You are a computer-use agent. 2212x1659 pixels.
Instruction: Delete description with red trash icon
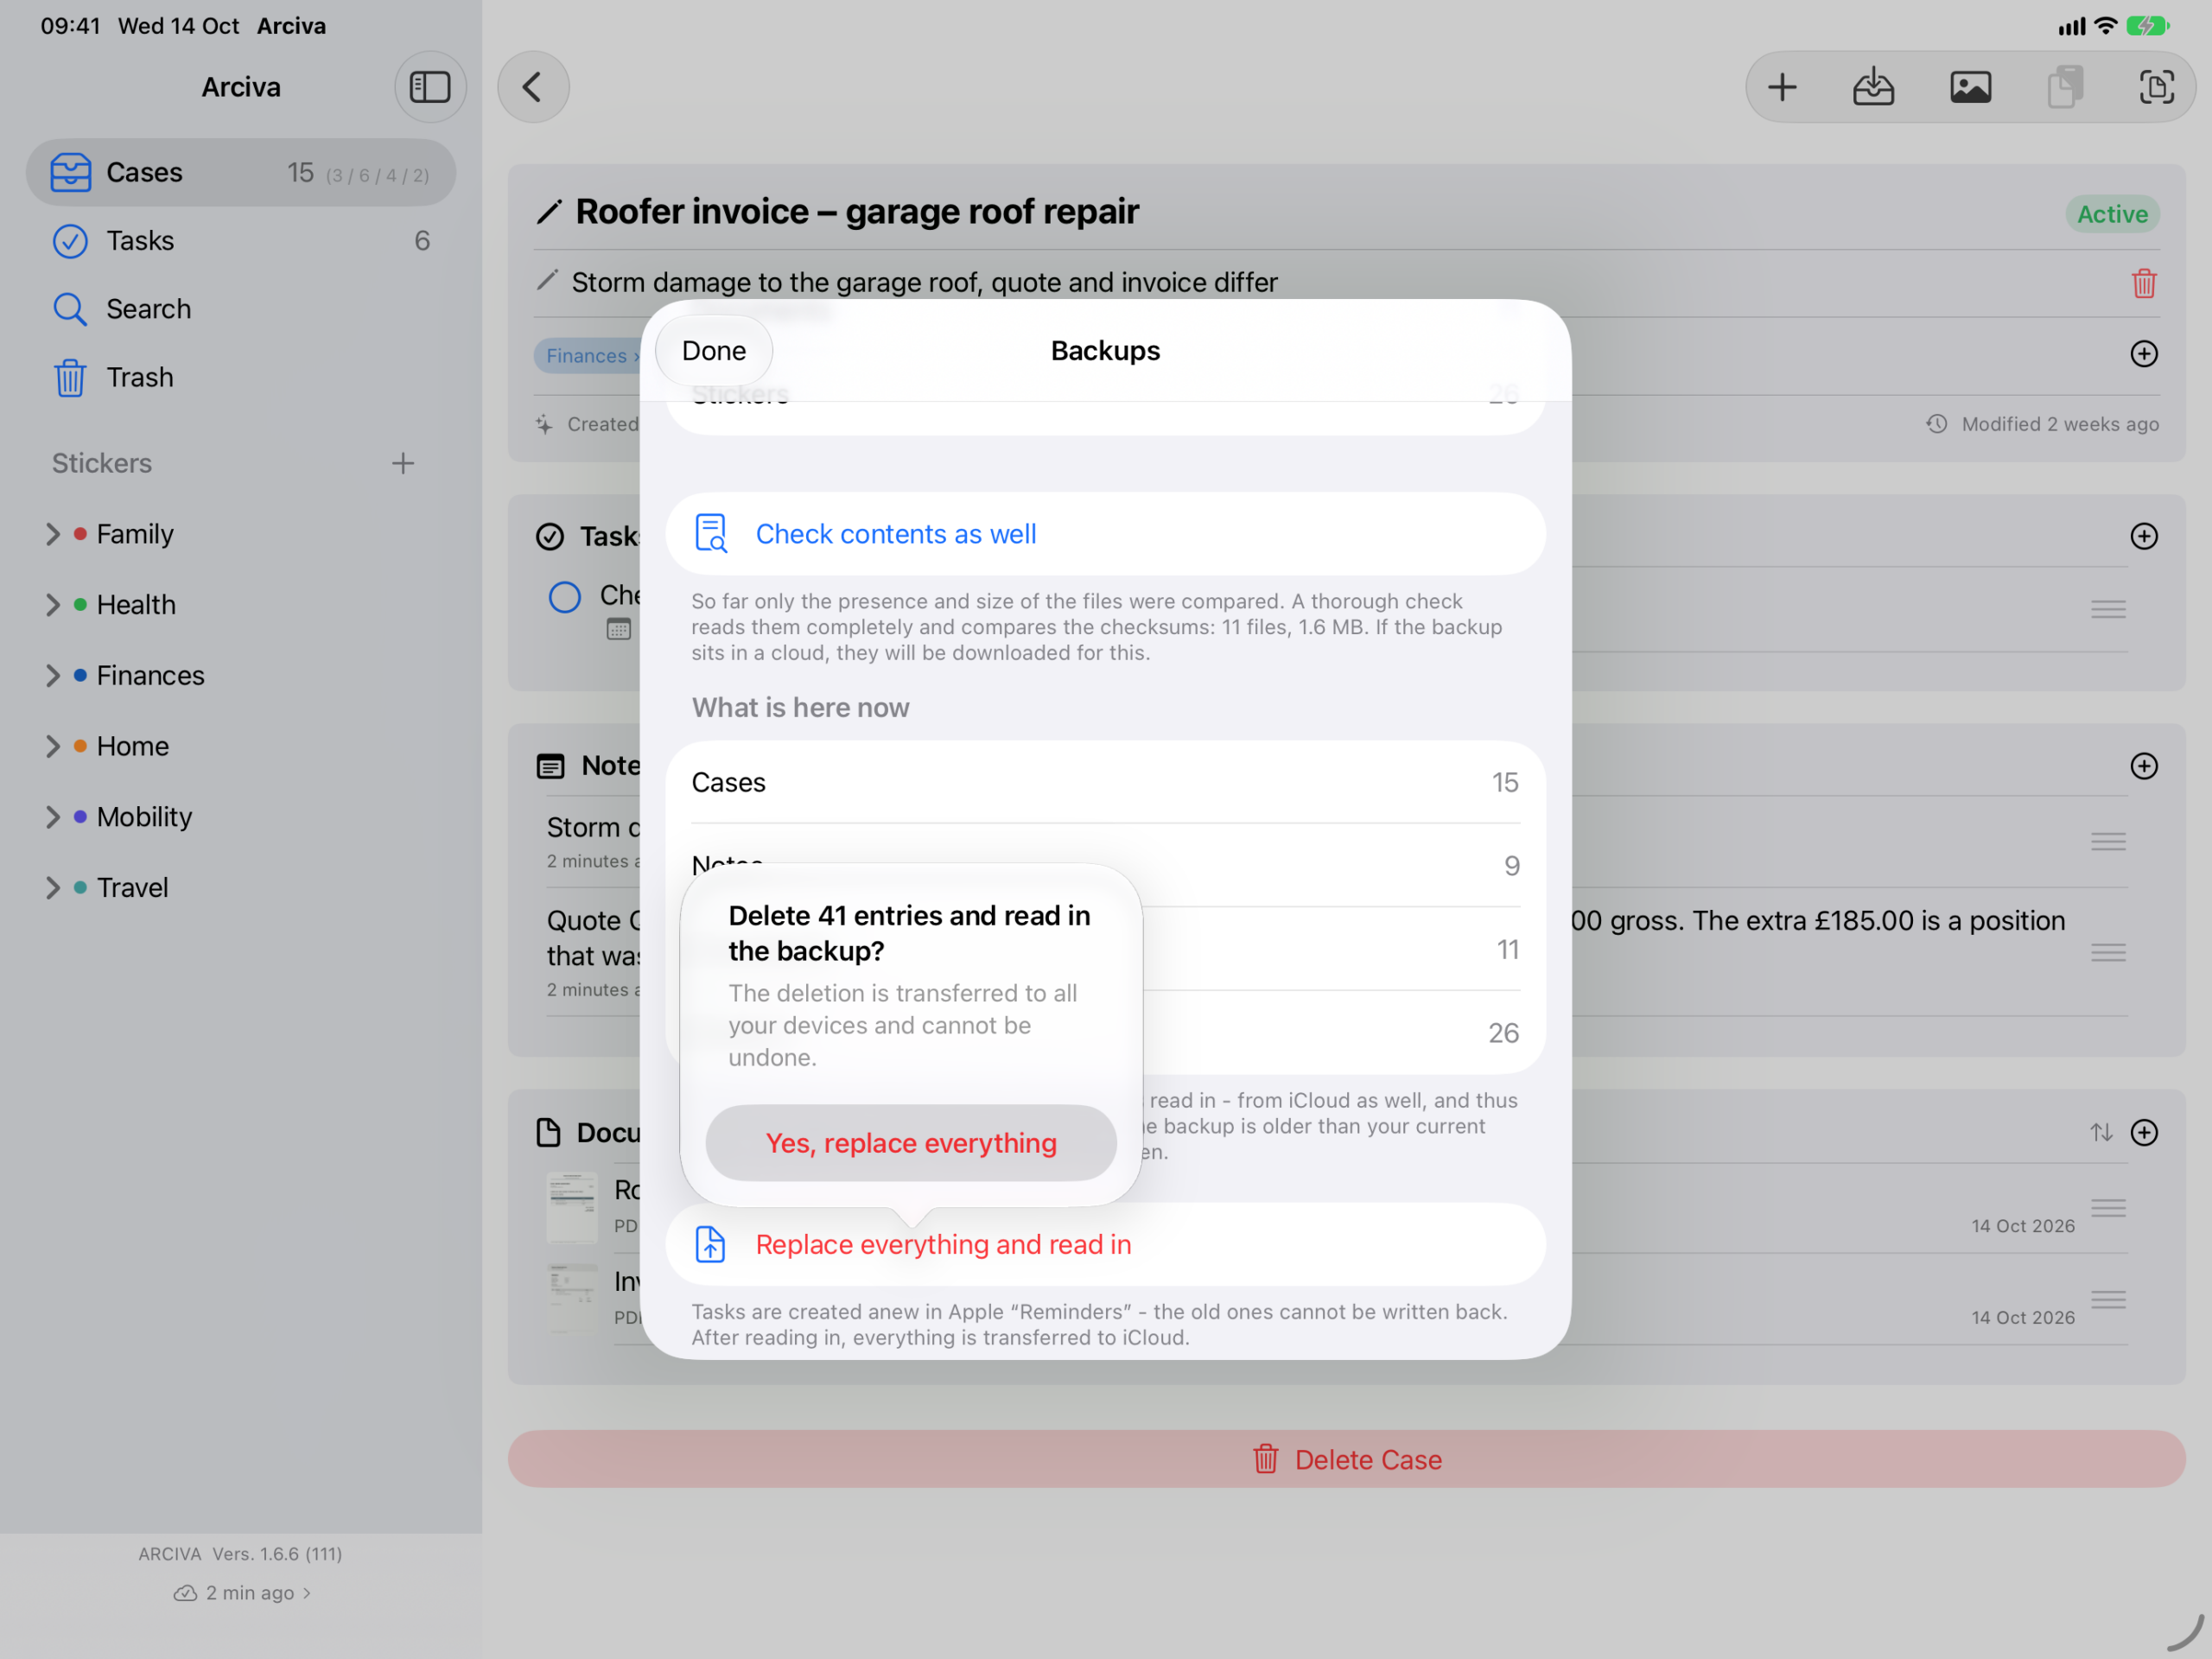tap(2143, 283)
